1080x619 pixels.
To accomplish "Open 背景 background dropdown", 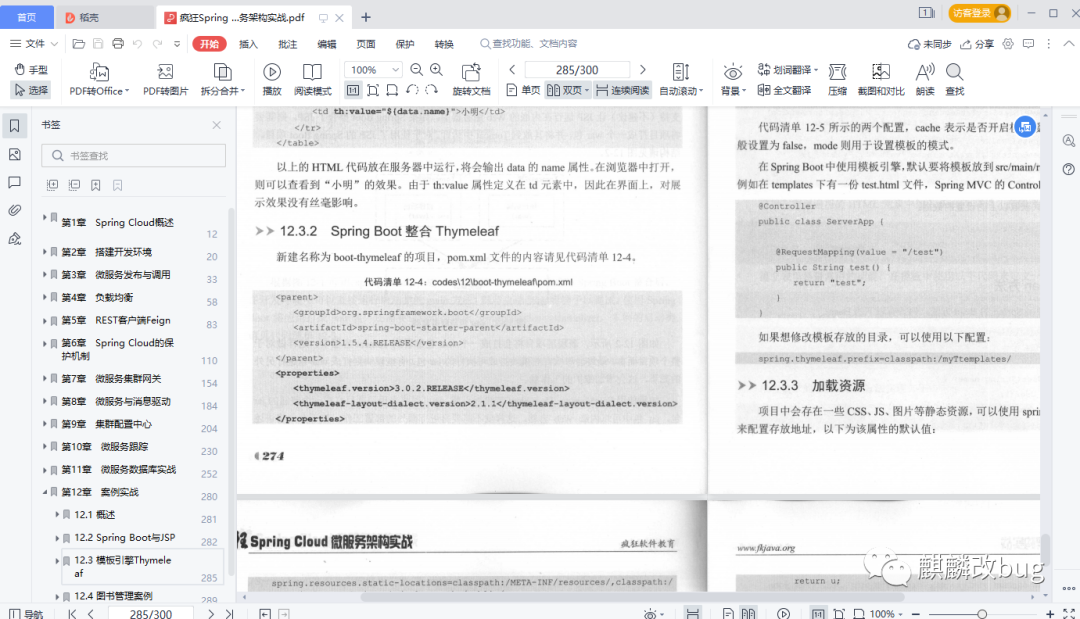I will (x=733, y=80).
